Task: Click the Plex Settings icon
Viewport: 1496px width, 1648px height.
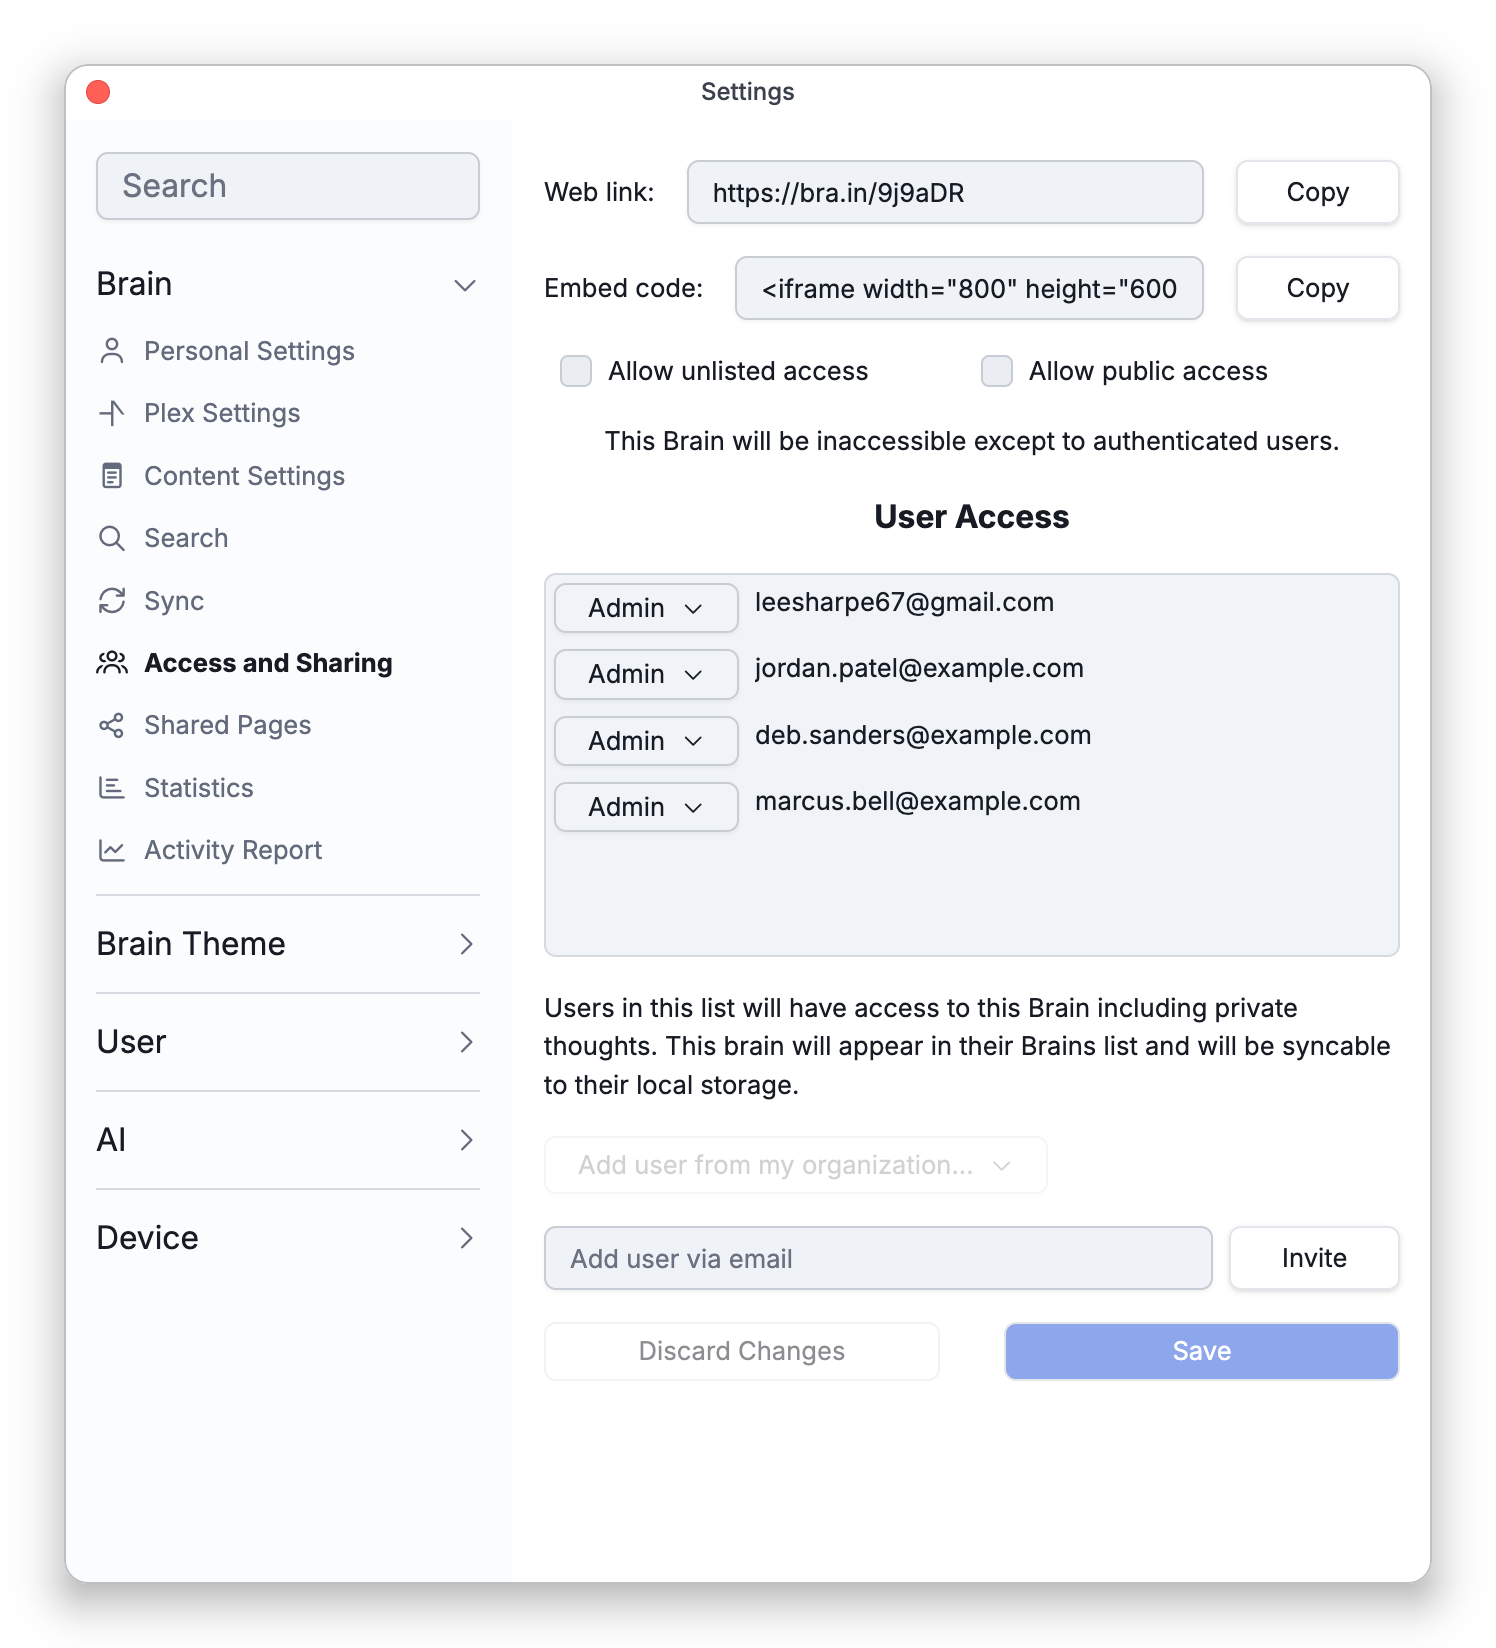Action: click(112, 413)
